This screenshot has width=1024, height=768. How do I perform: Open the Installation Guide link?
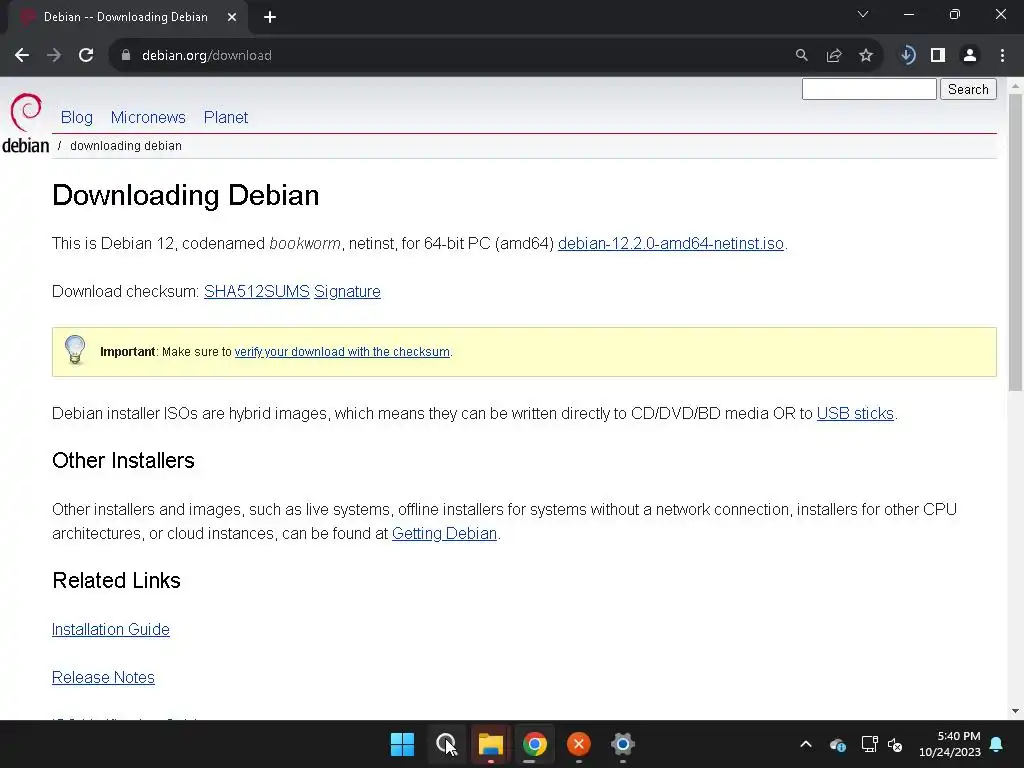(x=111, y=630)
